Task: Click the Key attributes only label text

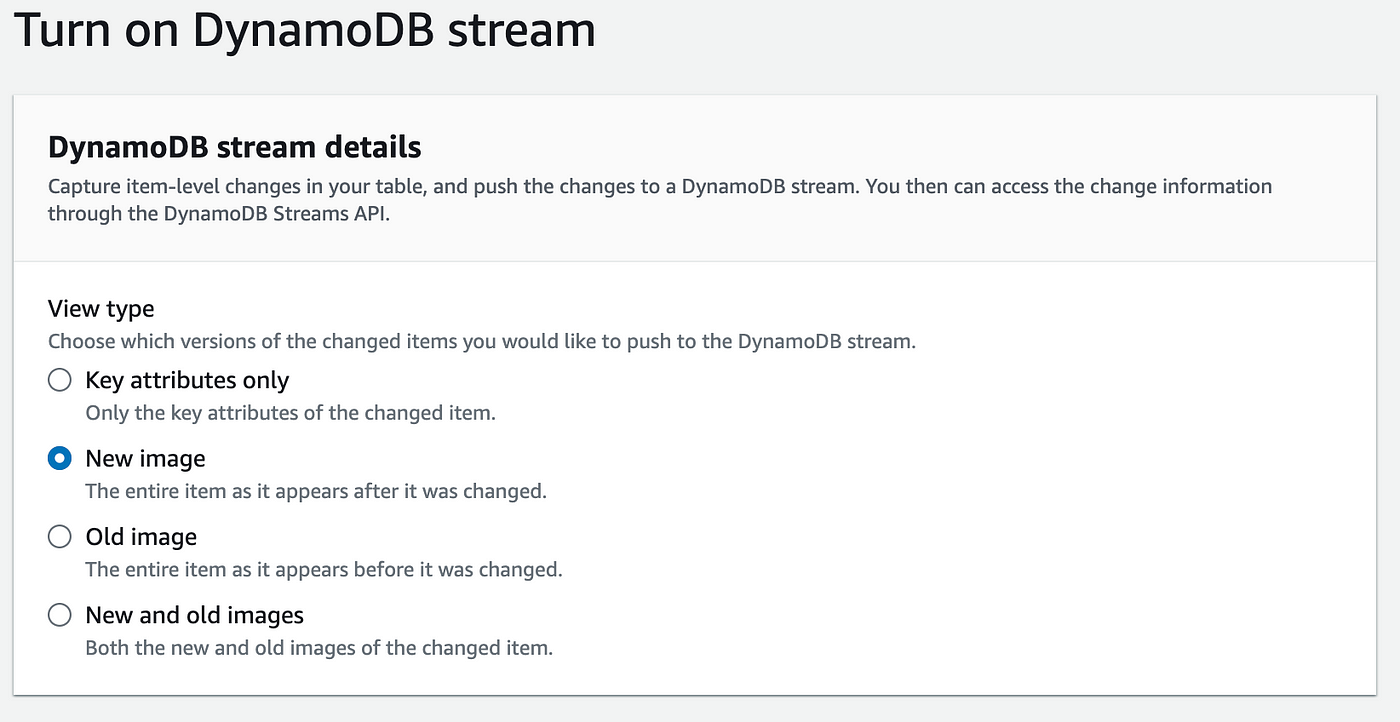Action: coord(187,380)
